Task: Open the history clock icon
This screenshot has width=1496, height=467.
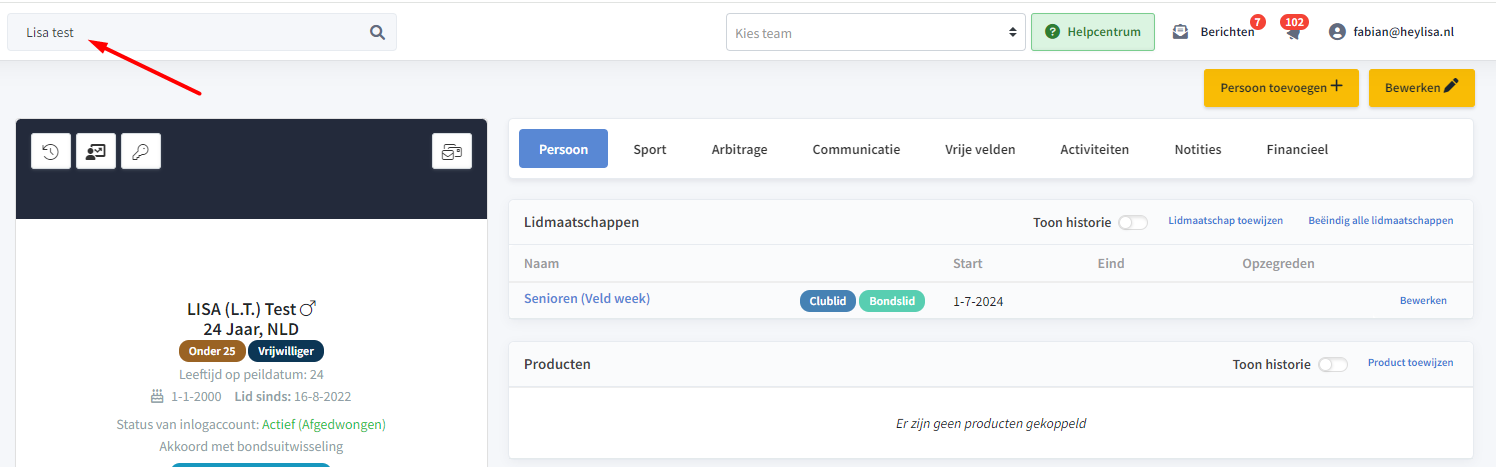Action: [50, 151]
